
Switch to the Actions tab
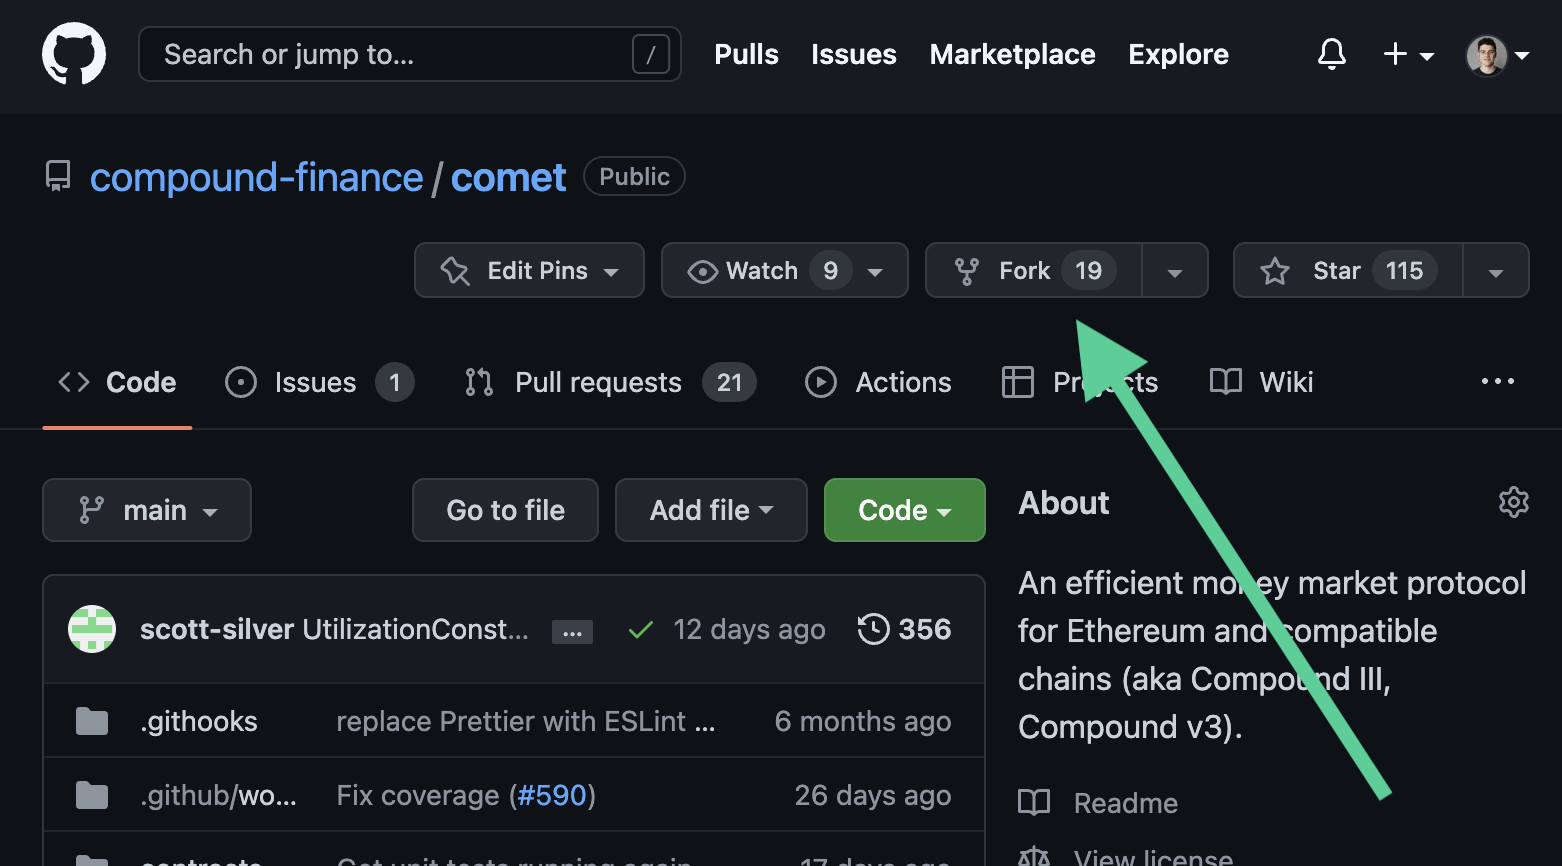pos(878,382)
